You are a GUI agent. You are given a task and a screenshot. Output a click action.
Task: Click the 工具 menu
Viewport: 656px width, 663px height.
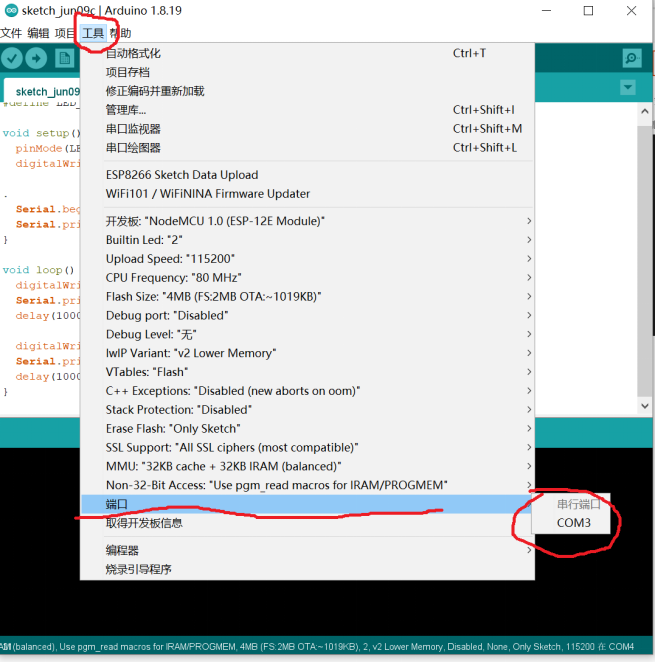click(93, 33)
